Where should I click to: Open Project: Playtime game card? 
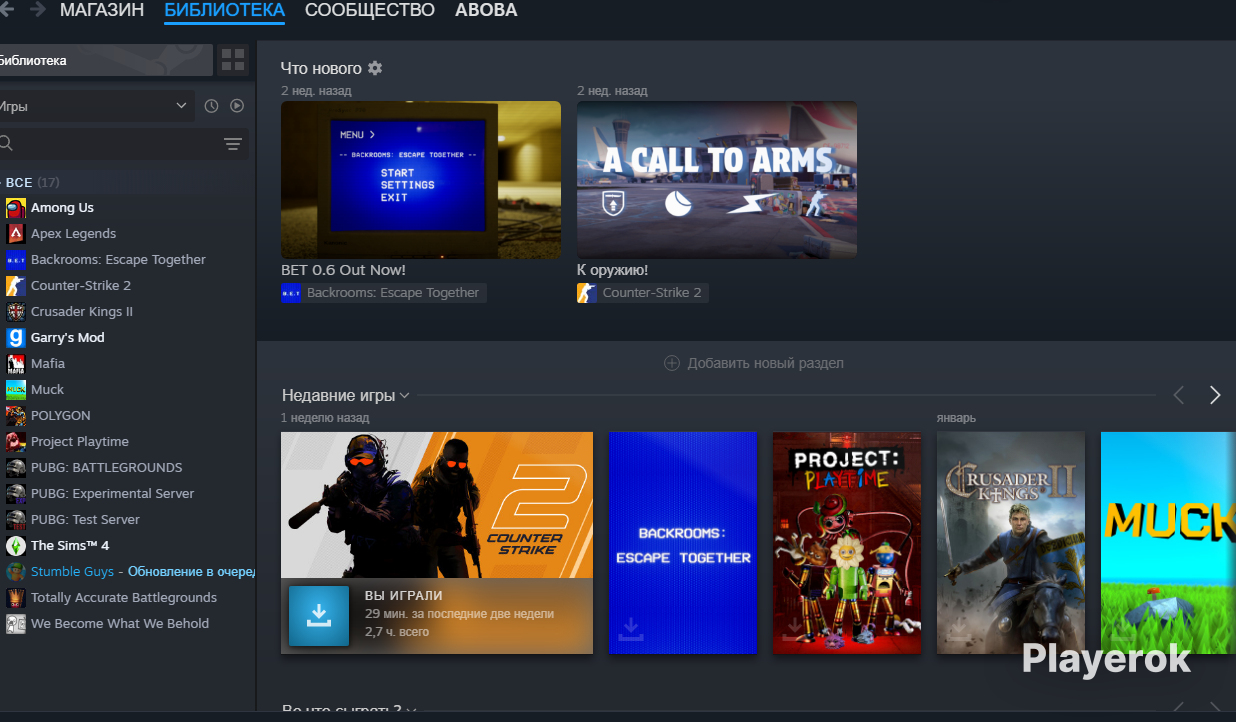click(x=847, y=543)
